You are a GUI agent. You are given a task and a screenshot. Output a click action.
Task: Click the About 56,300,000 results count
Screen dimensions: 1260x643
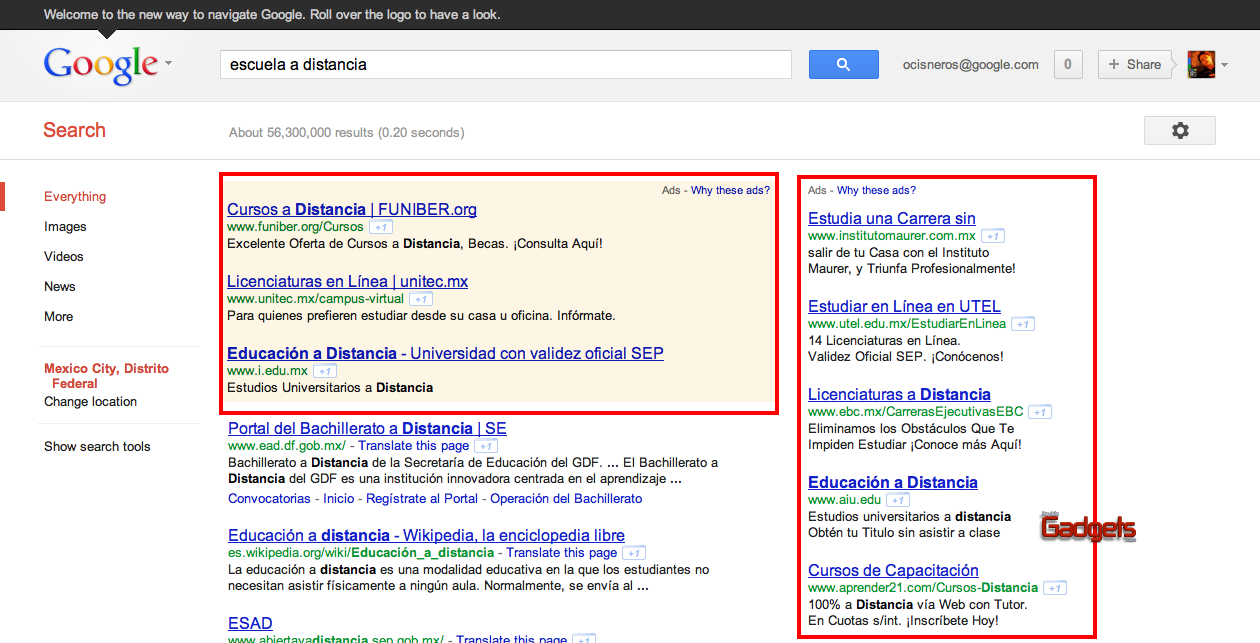click(347, 132)
